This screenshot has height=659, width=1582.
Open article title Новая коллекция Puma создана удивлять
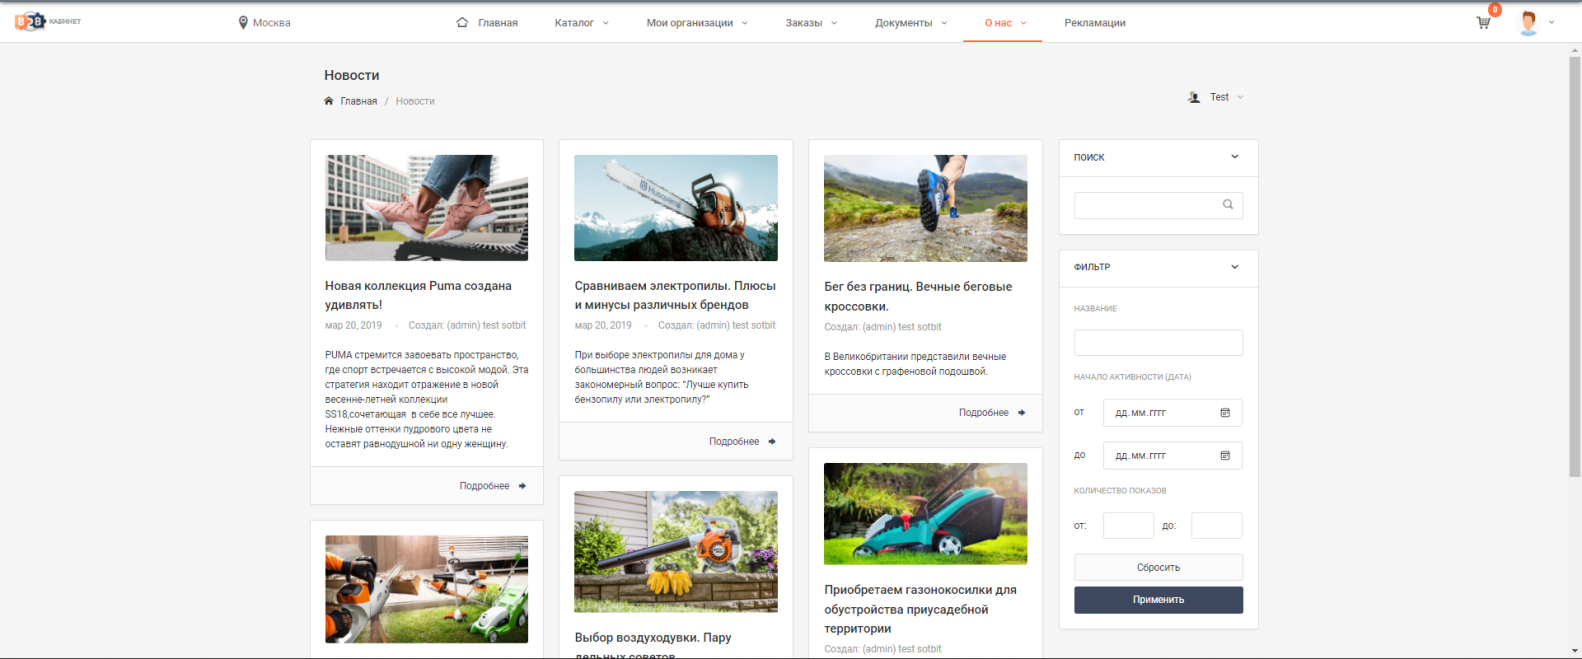point(418,295)
